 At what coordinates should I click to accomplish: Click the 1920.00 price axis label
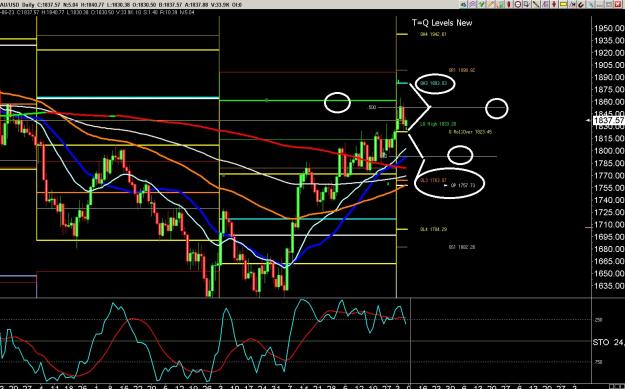coord(609,53)
